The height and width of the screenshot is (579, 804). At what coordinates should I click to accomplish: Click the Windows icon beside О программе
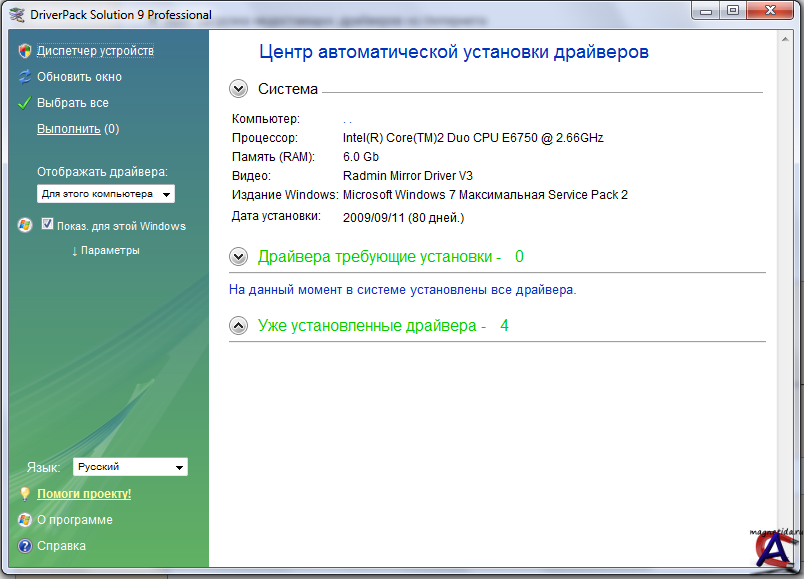point(25,520)
